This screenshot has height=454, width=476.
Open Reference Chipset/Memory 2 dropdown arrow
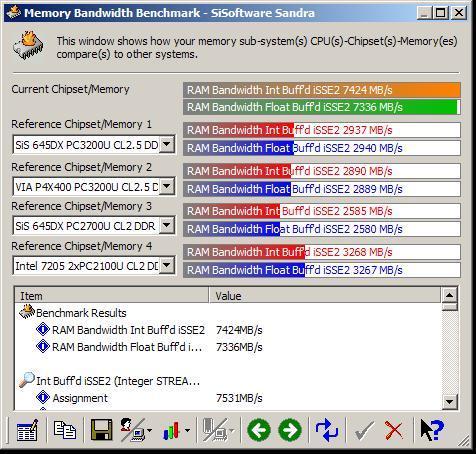[x=167, y=186]
